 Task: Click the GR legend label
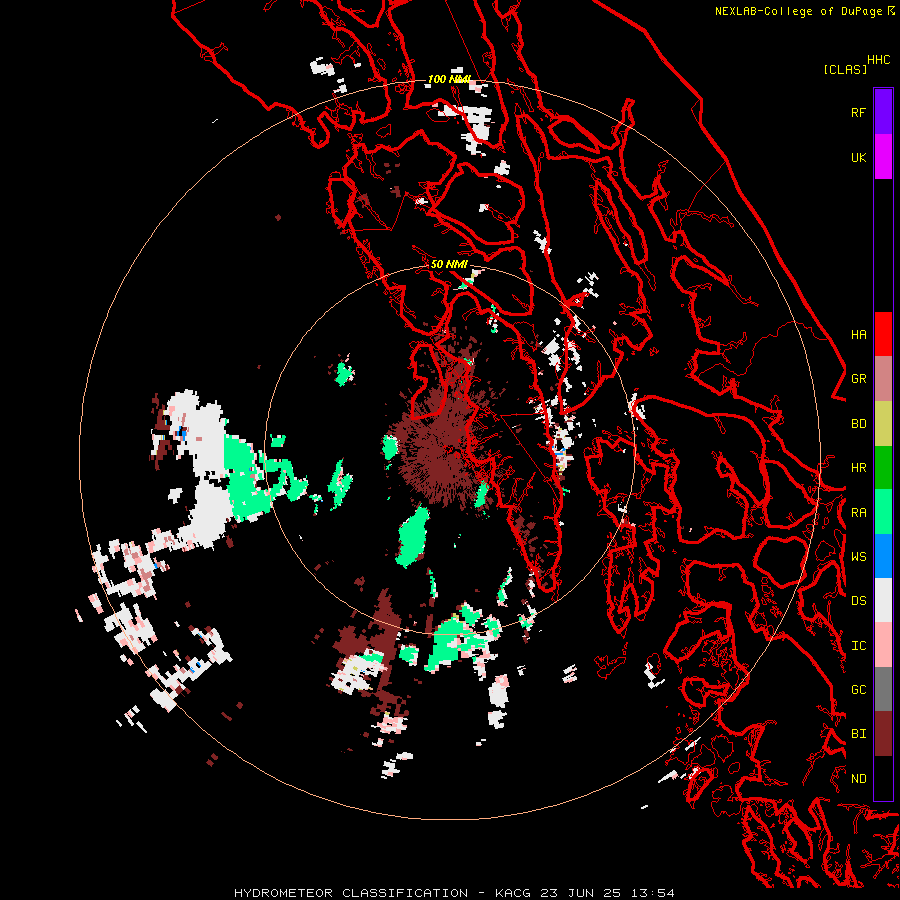pyautogui.click(x=858, y=379)
